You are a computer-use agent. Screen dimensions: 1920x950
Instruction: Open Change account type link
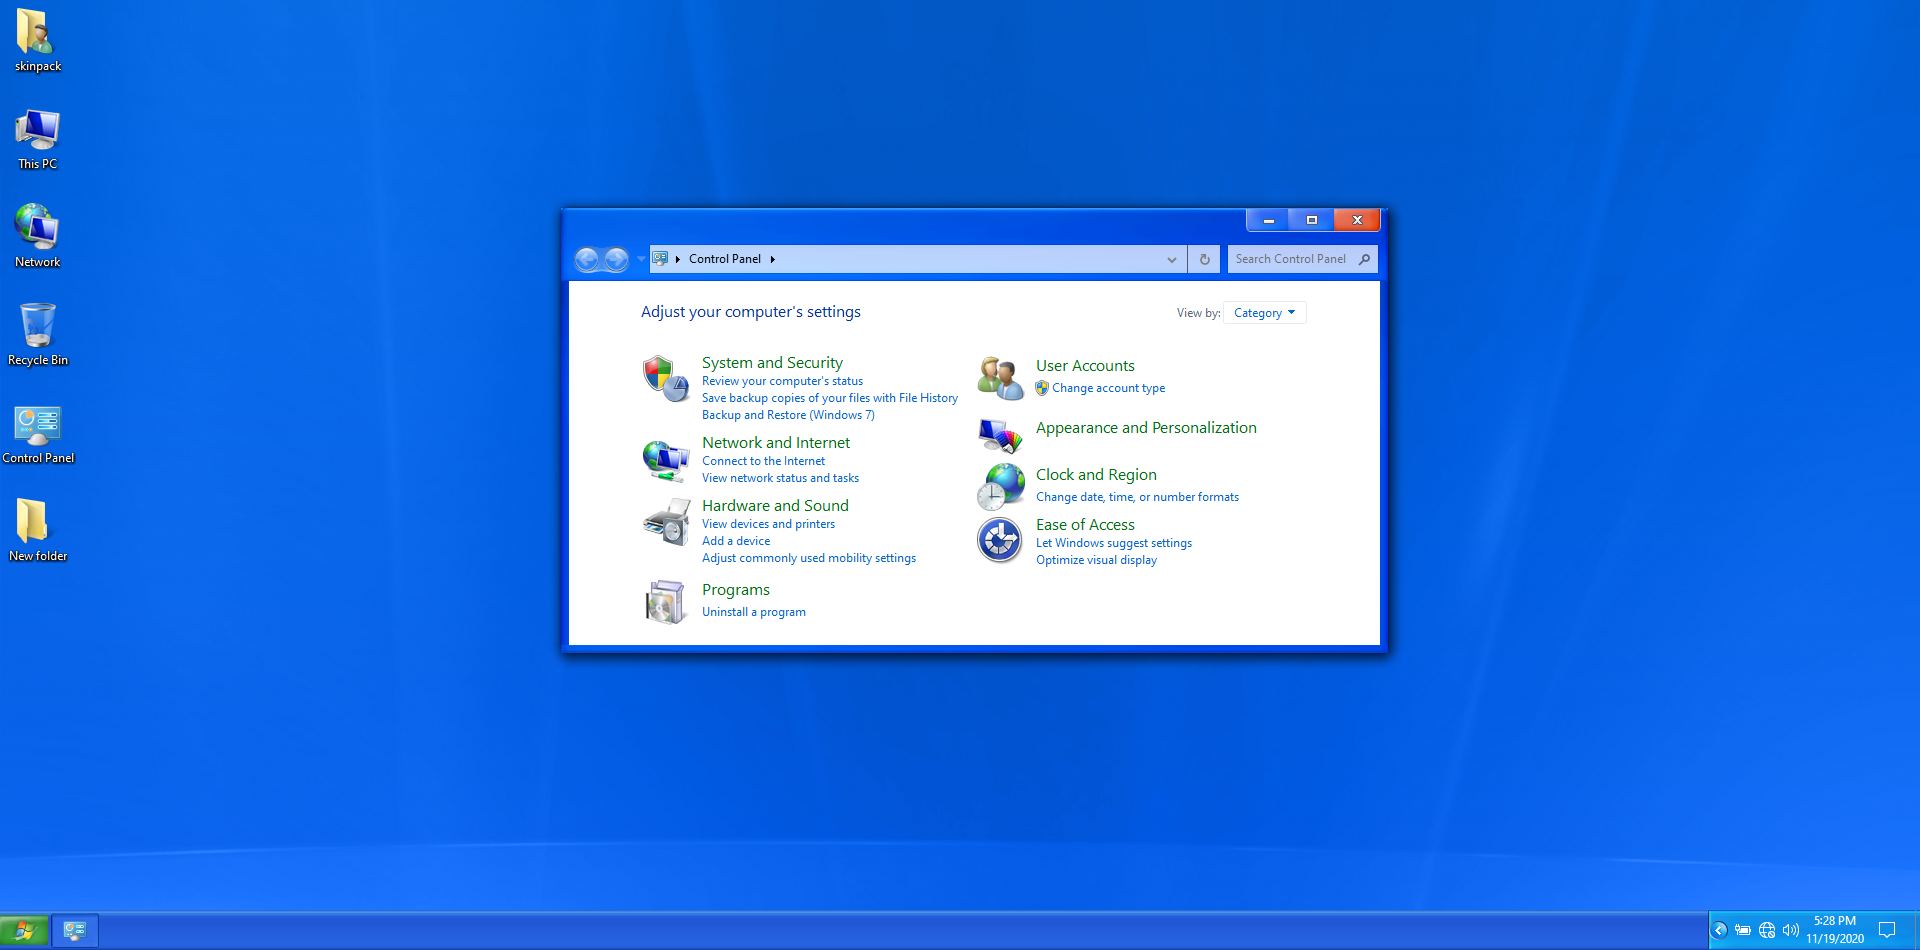coord(1108,388)
